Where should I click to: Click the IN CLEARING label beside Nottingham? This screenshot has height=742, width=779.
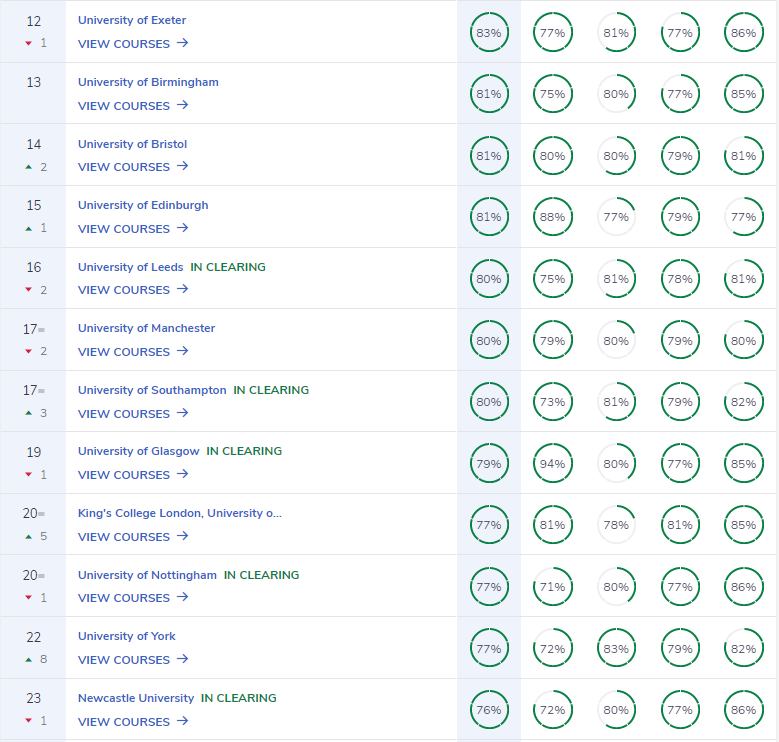(x=261, y=575)
